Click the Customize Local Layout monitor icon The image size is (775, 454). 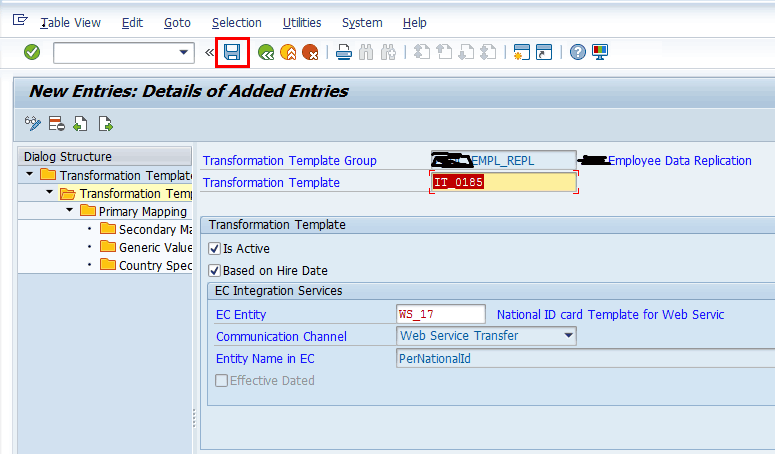tap(600, 52)
